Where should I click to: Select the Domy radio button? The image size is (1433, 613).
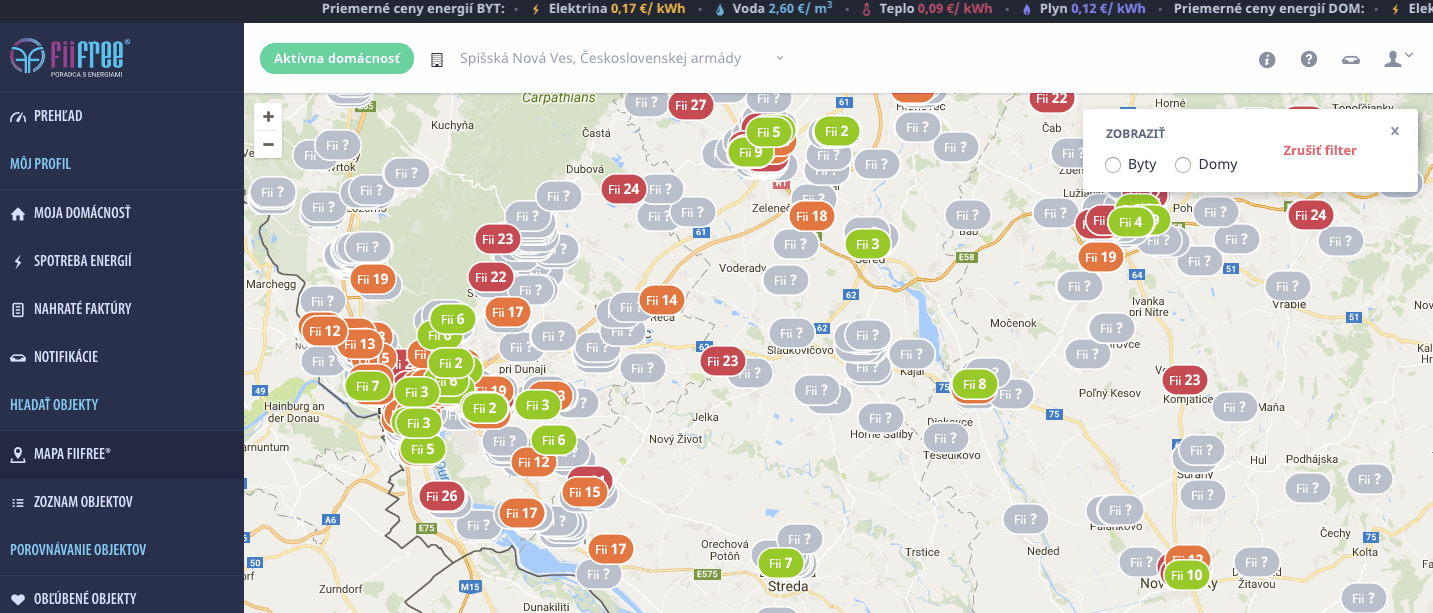1183,165
